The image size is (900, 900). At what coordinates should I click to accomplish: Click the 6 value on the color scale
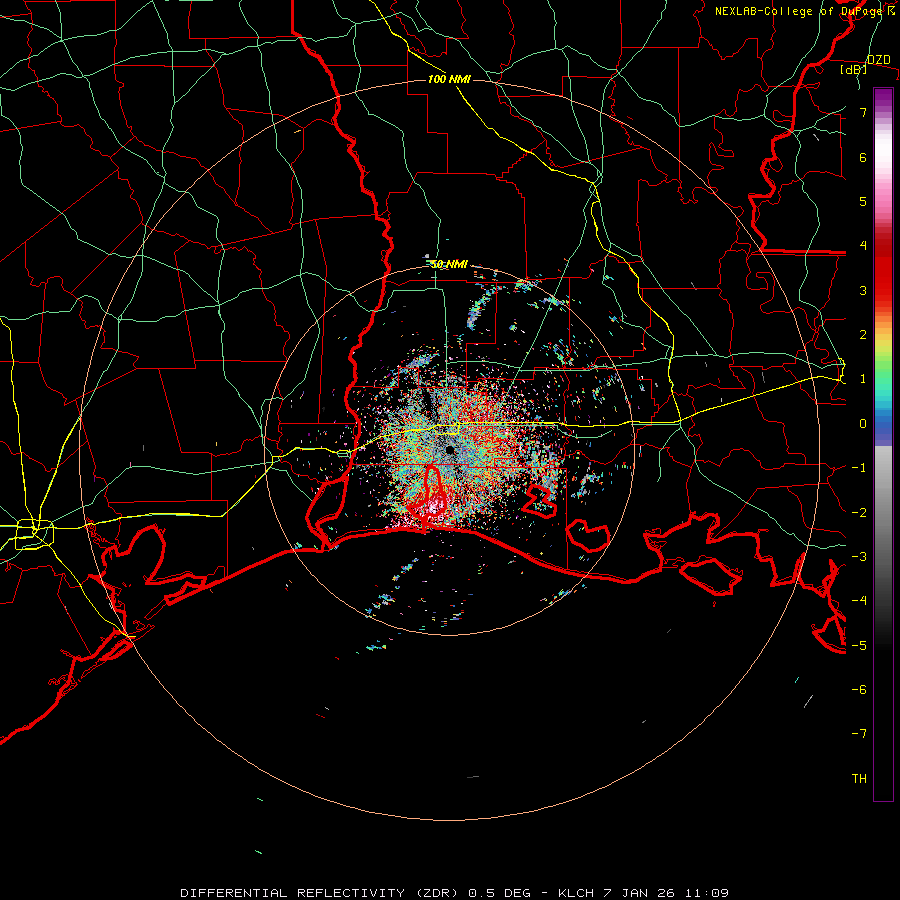(863, 157)
